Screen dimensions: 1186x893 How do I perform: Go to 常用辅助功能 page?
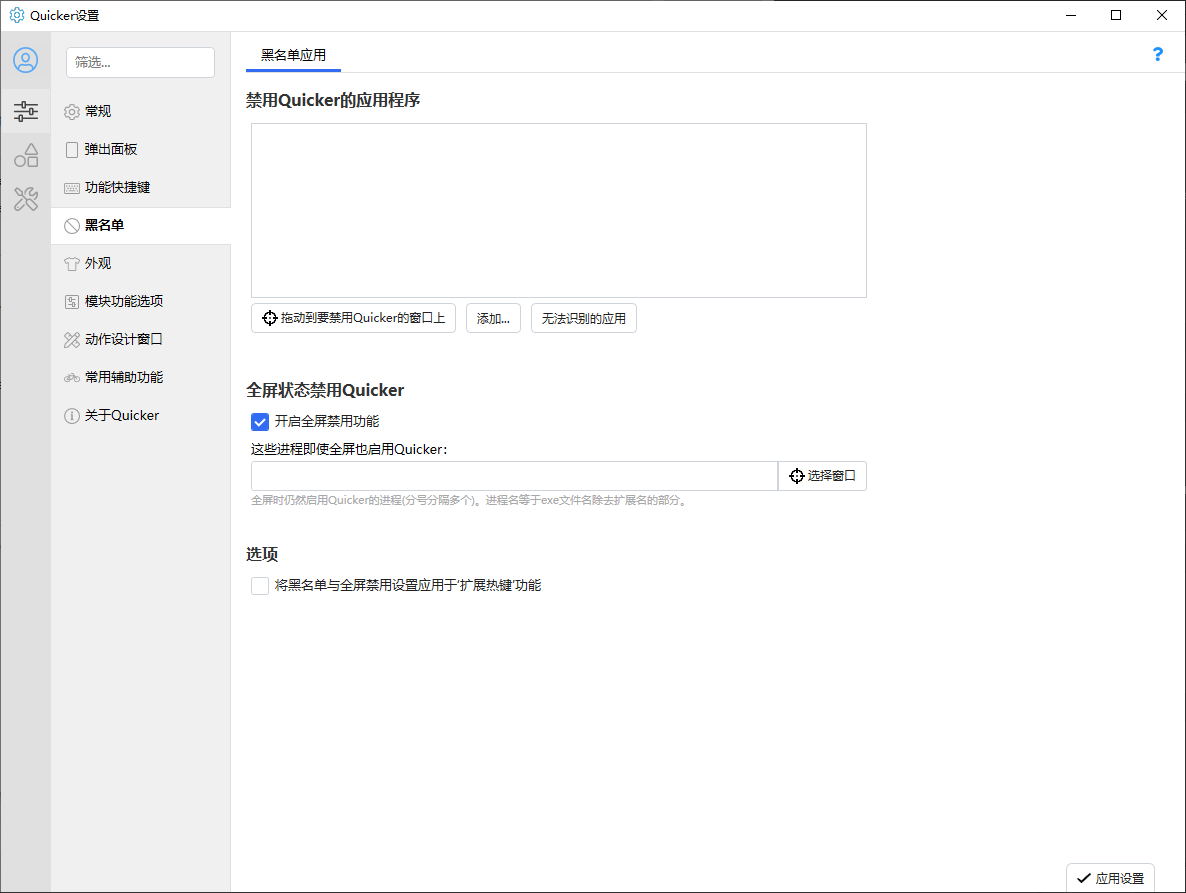pyautogui.click(x=141, y=377)
